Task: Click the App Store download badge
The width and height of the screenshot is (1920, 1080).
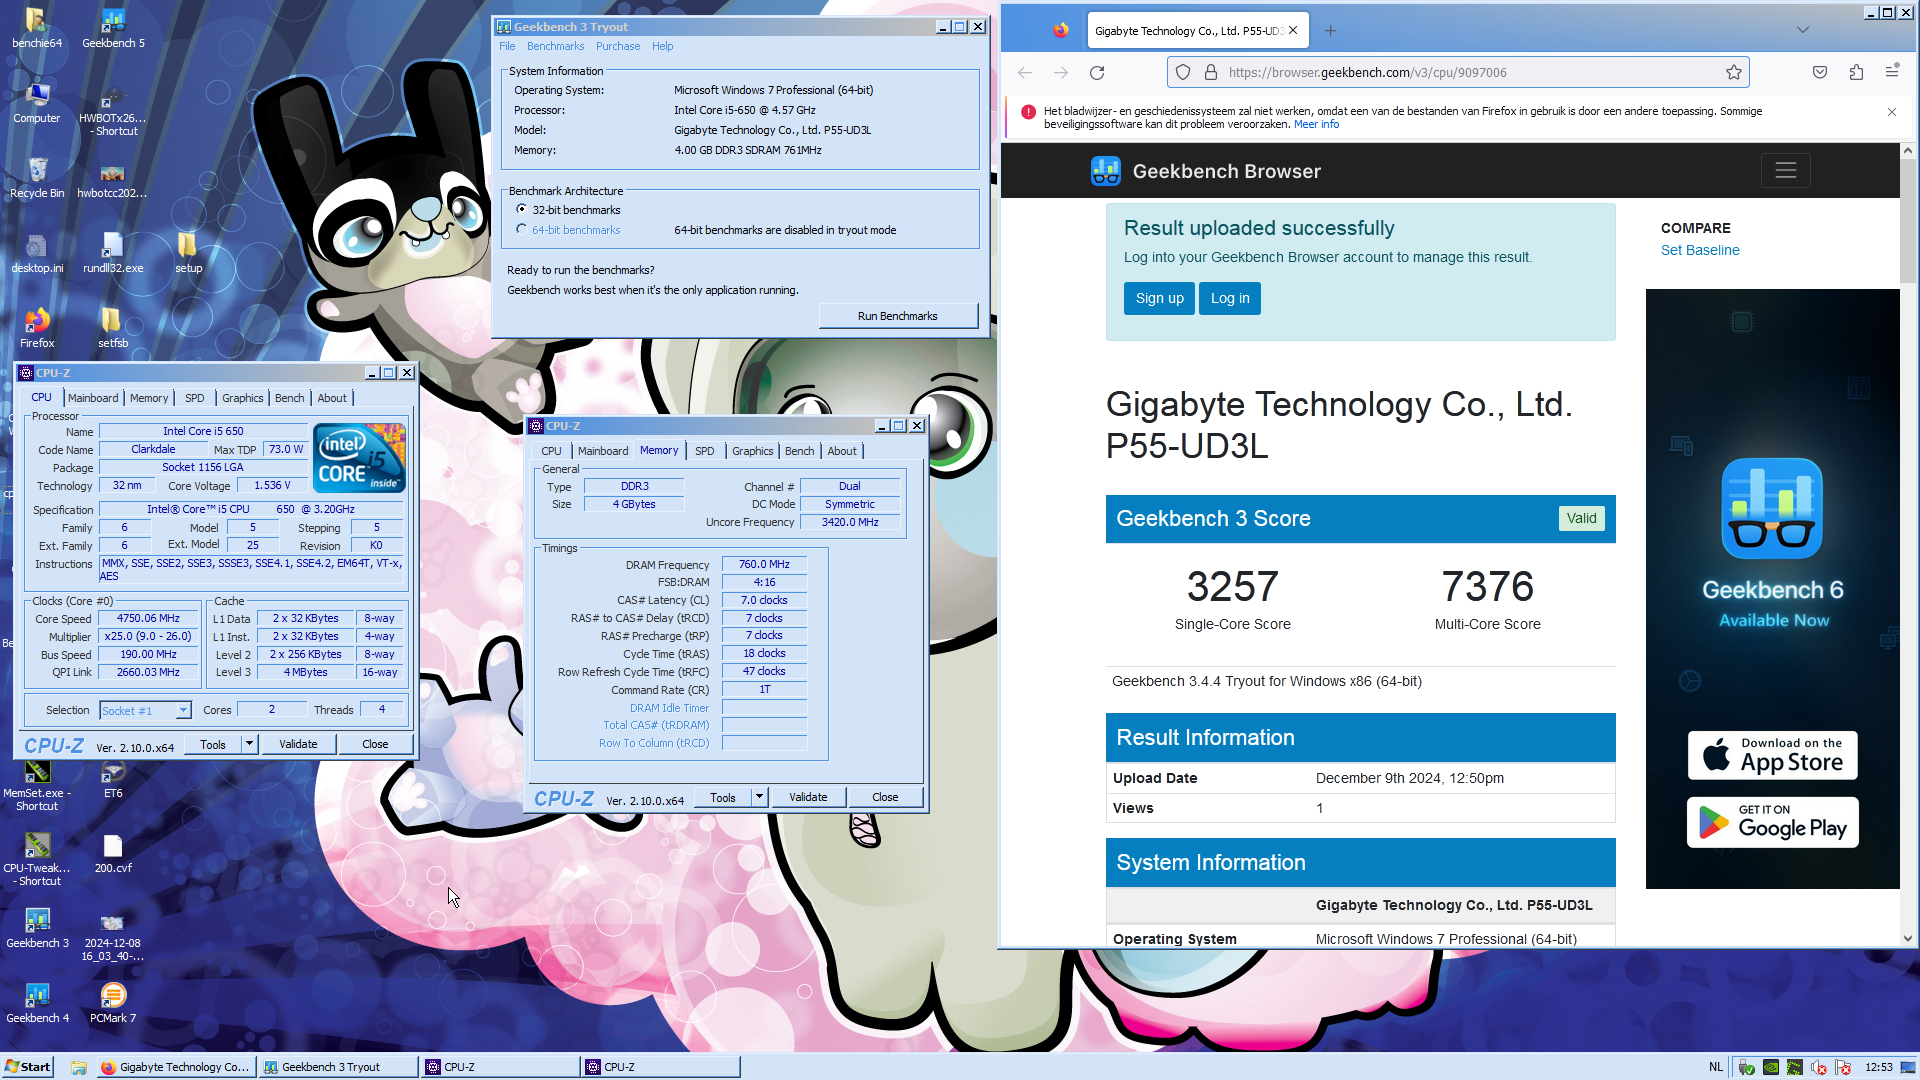Action: [1772, 755]
